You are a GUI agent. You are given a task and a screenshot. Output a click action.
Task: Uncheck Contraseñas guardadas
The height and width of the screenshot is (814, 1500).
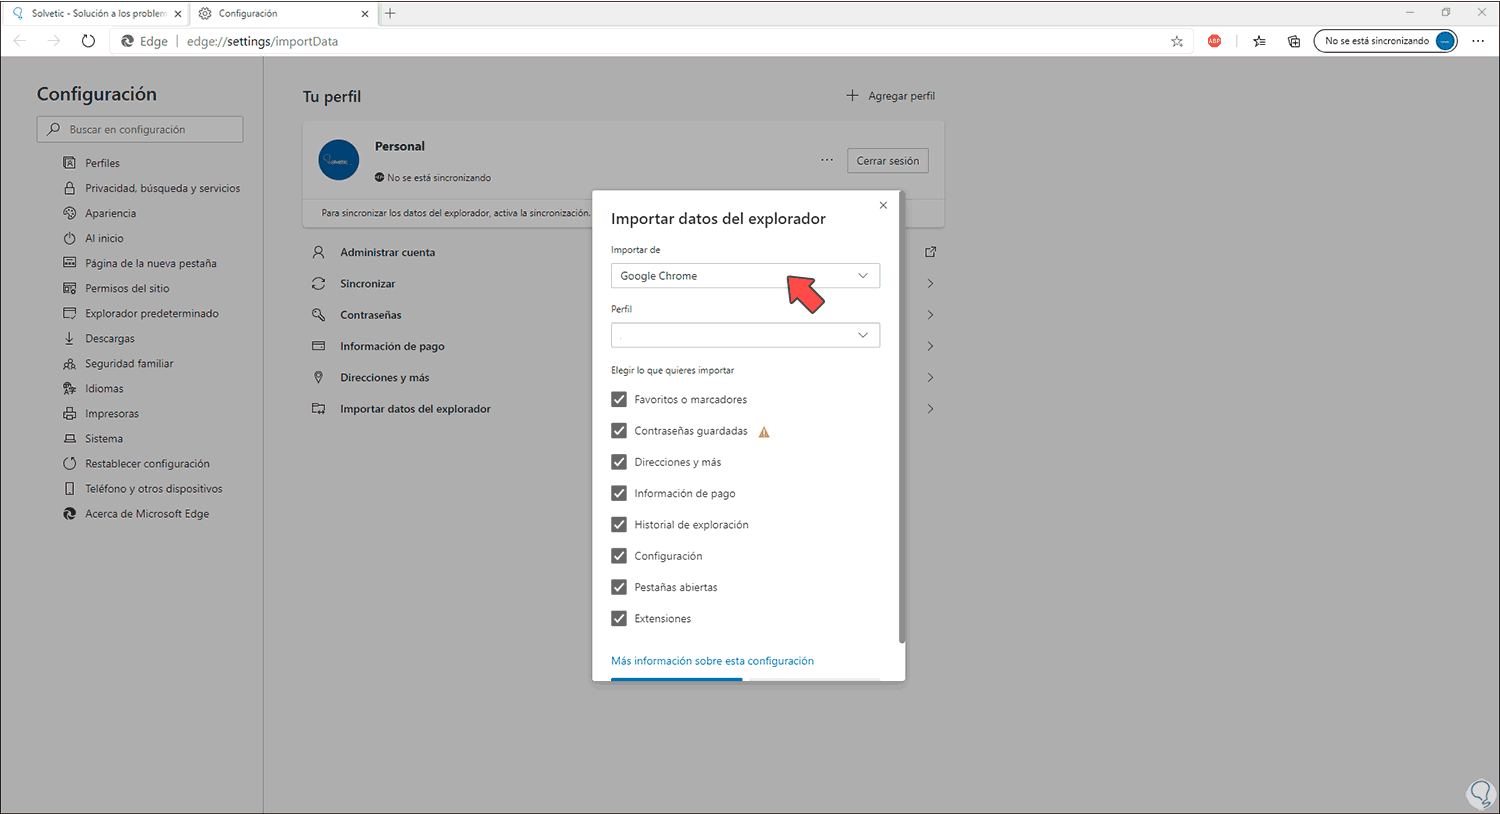(619, 431)
